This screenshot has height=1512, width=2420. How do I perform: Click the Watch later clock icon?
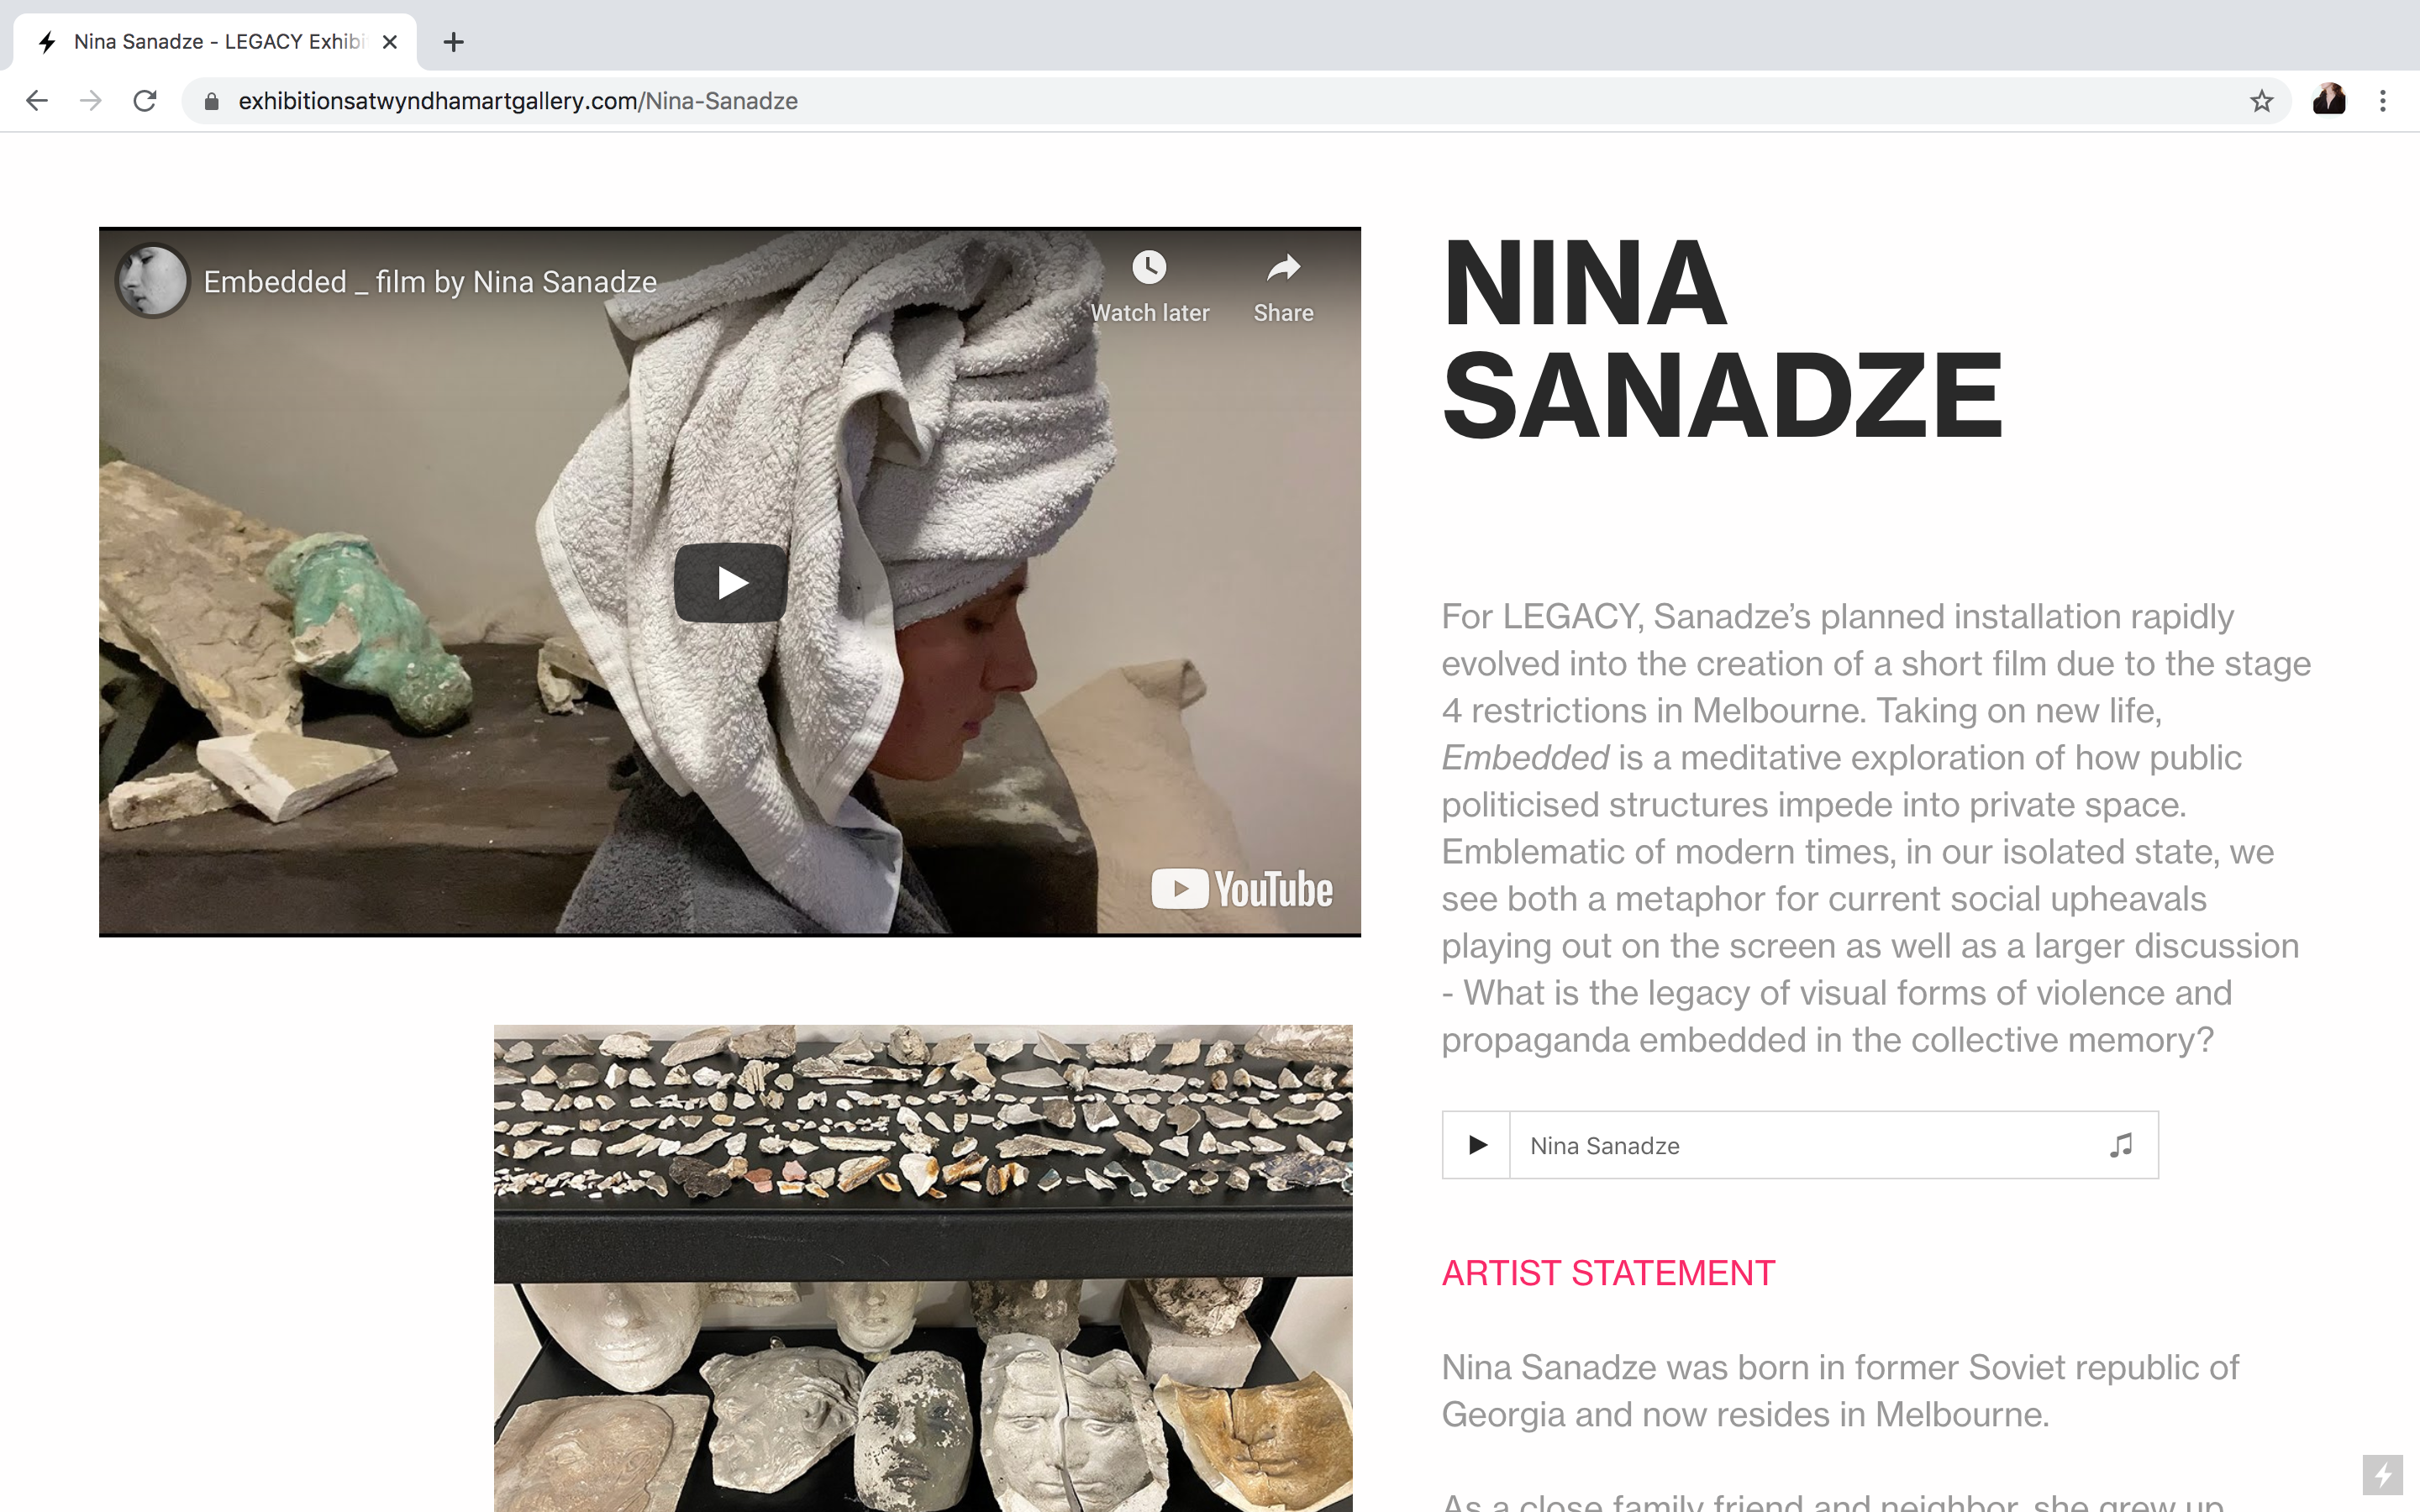point(1149,267)
